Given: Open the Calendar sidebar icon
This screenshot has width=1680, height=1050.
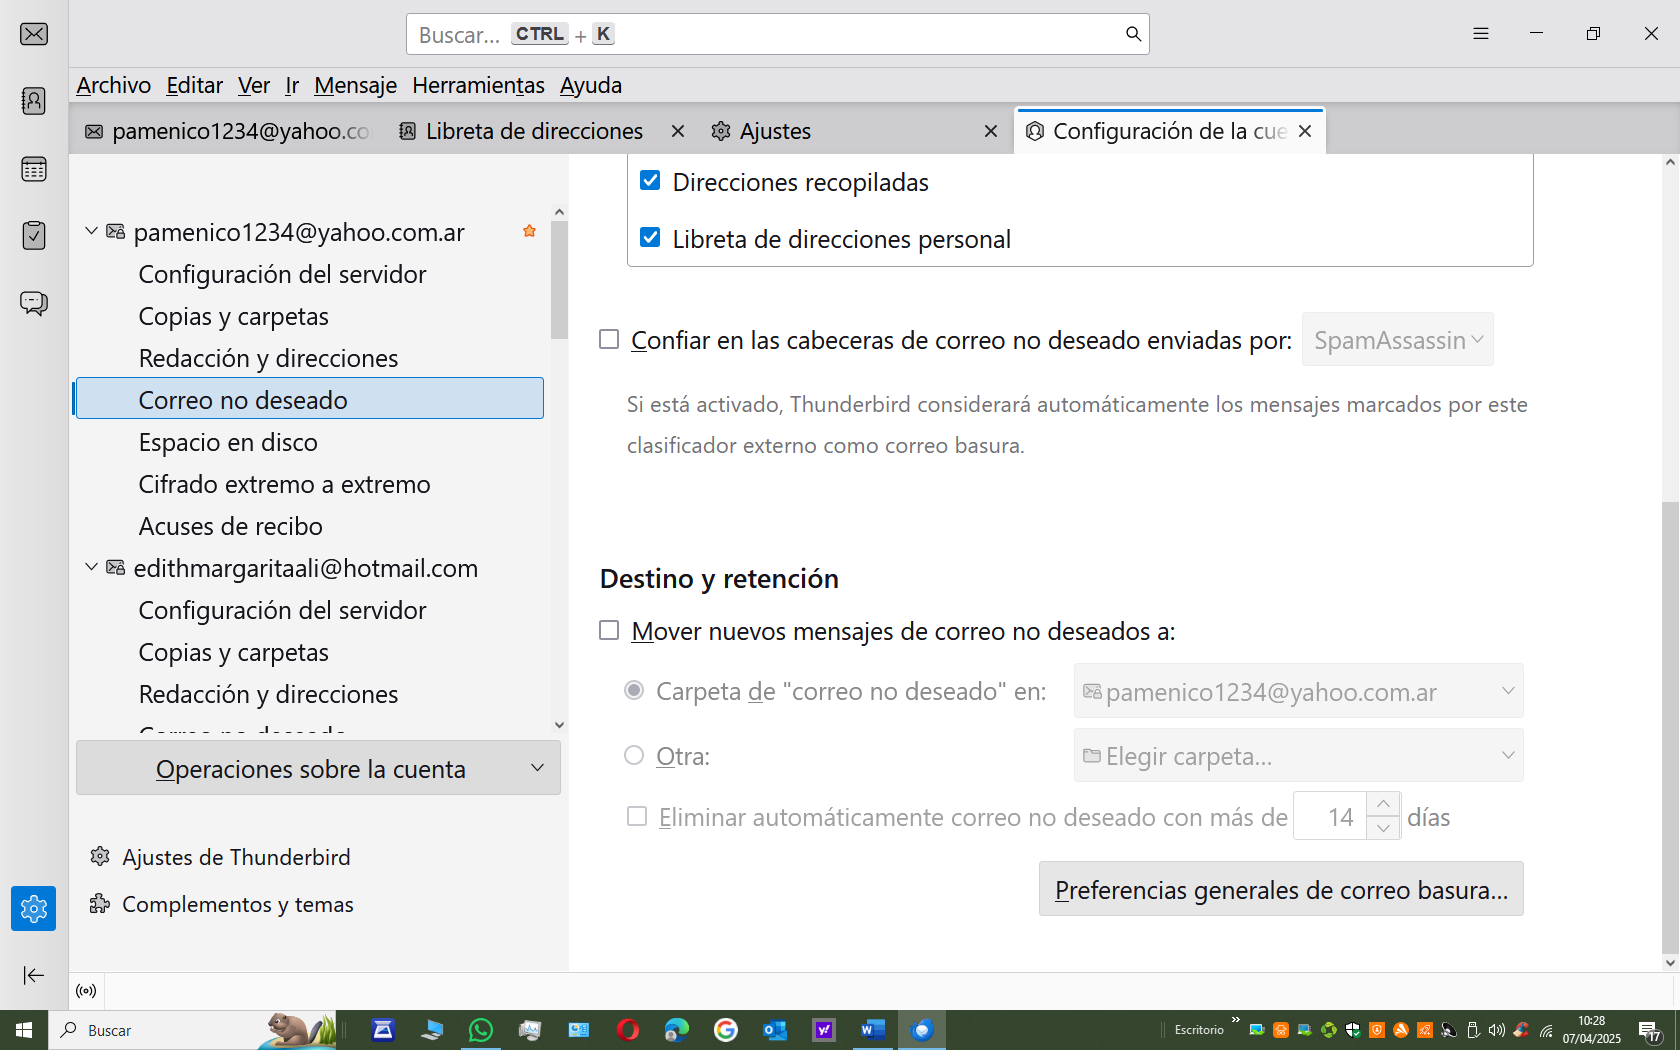Looking at the screenshot, I should click(34, 169).
